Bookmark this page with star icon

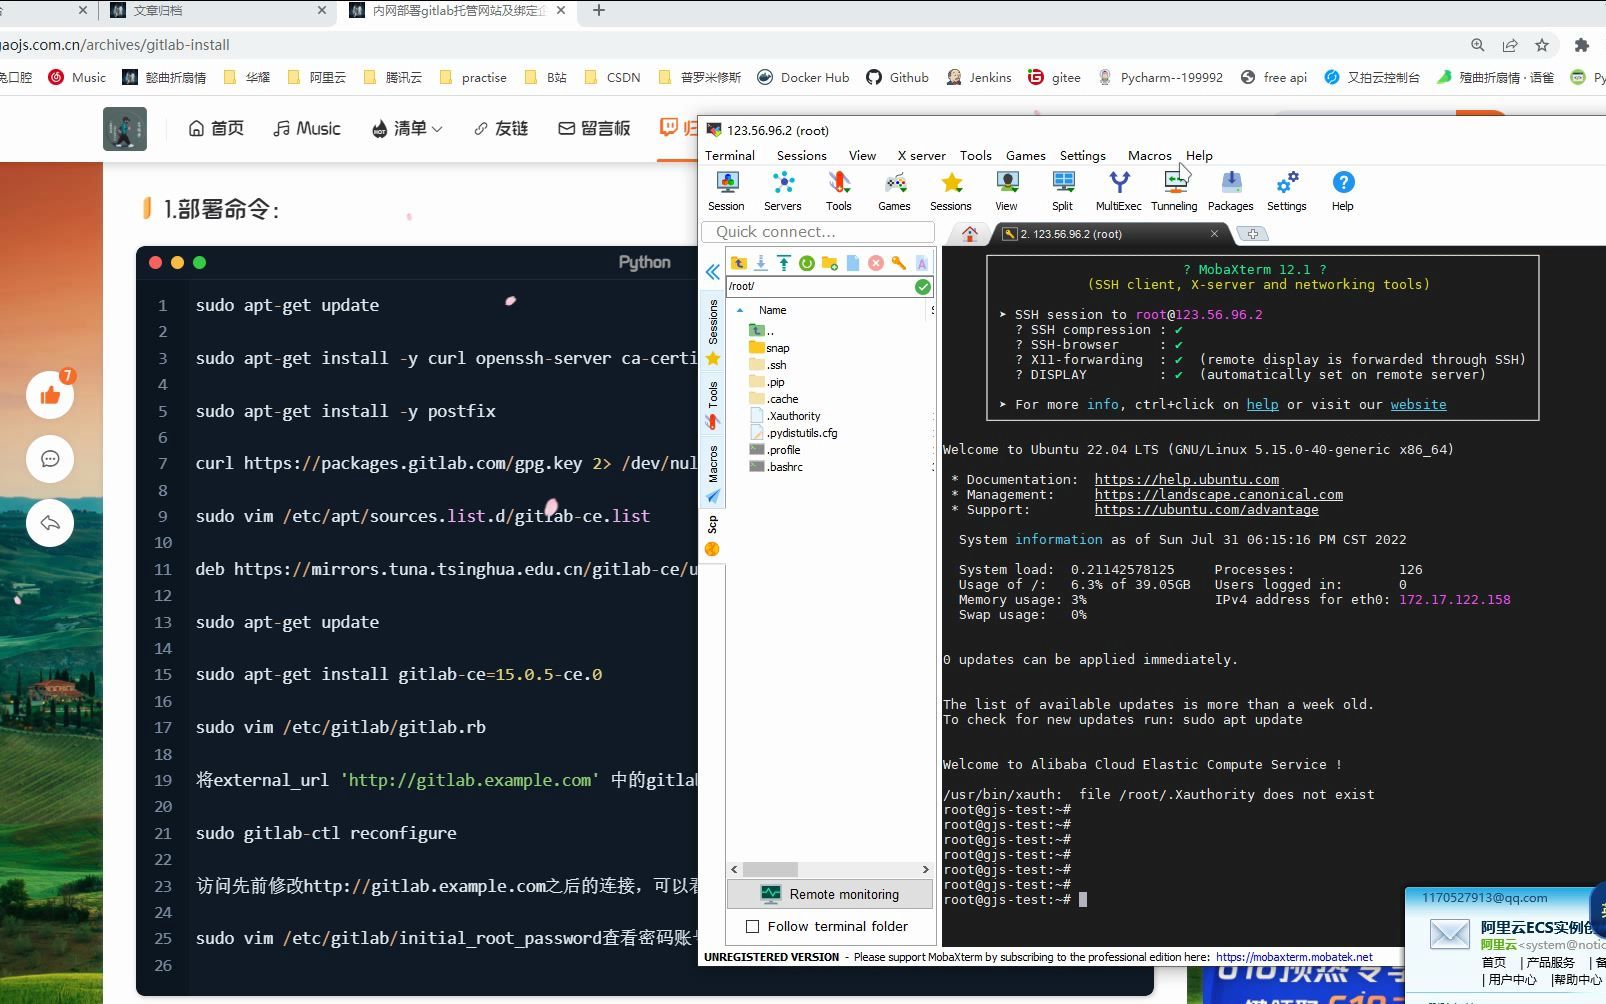pyautogui.click(x=1542, y=45)
